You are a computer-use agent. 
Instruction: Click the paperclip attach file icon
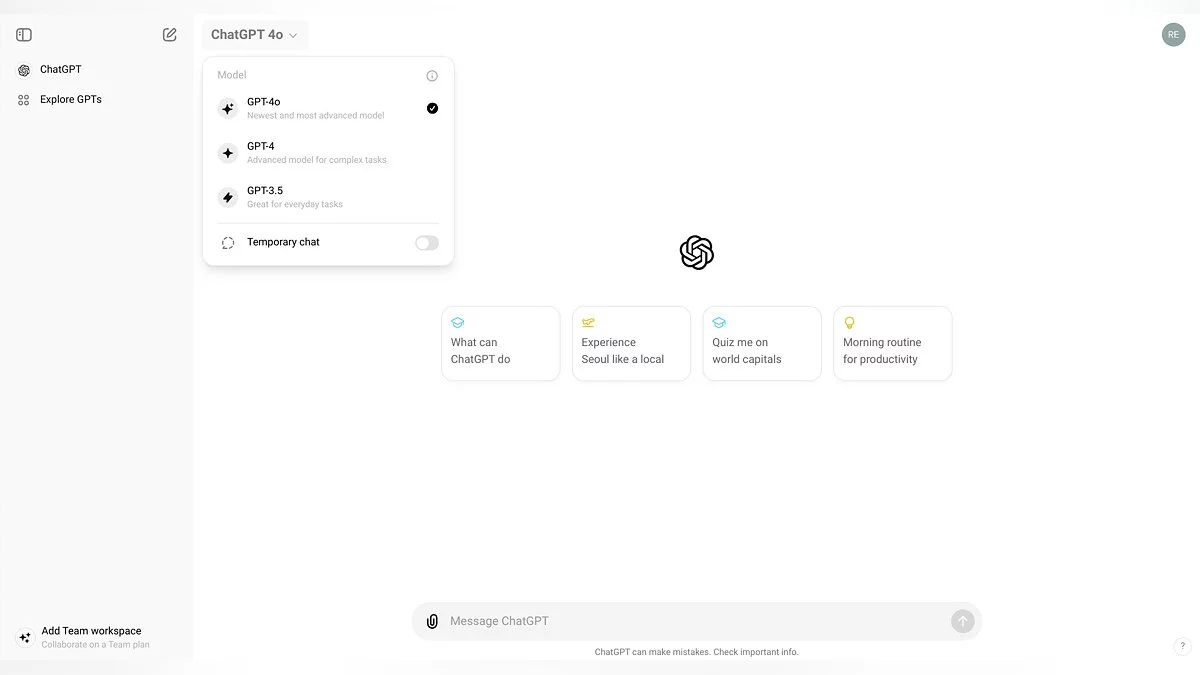432,621
